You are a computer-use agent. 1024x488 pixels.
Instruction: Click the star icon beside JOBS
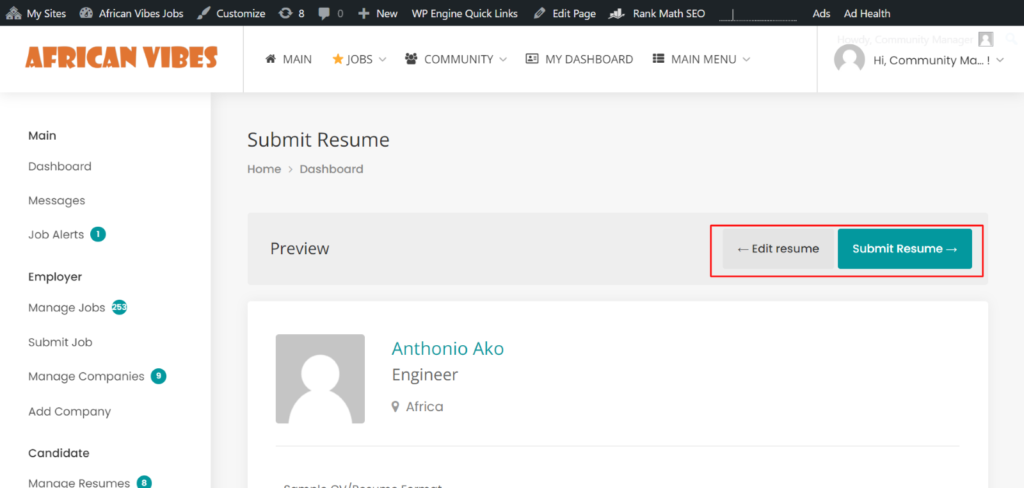pyautogui.click(x=338, y=59)
